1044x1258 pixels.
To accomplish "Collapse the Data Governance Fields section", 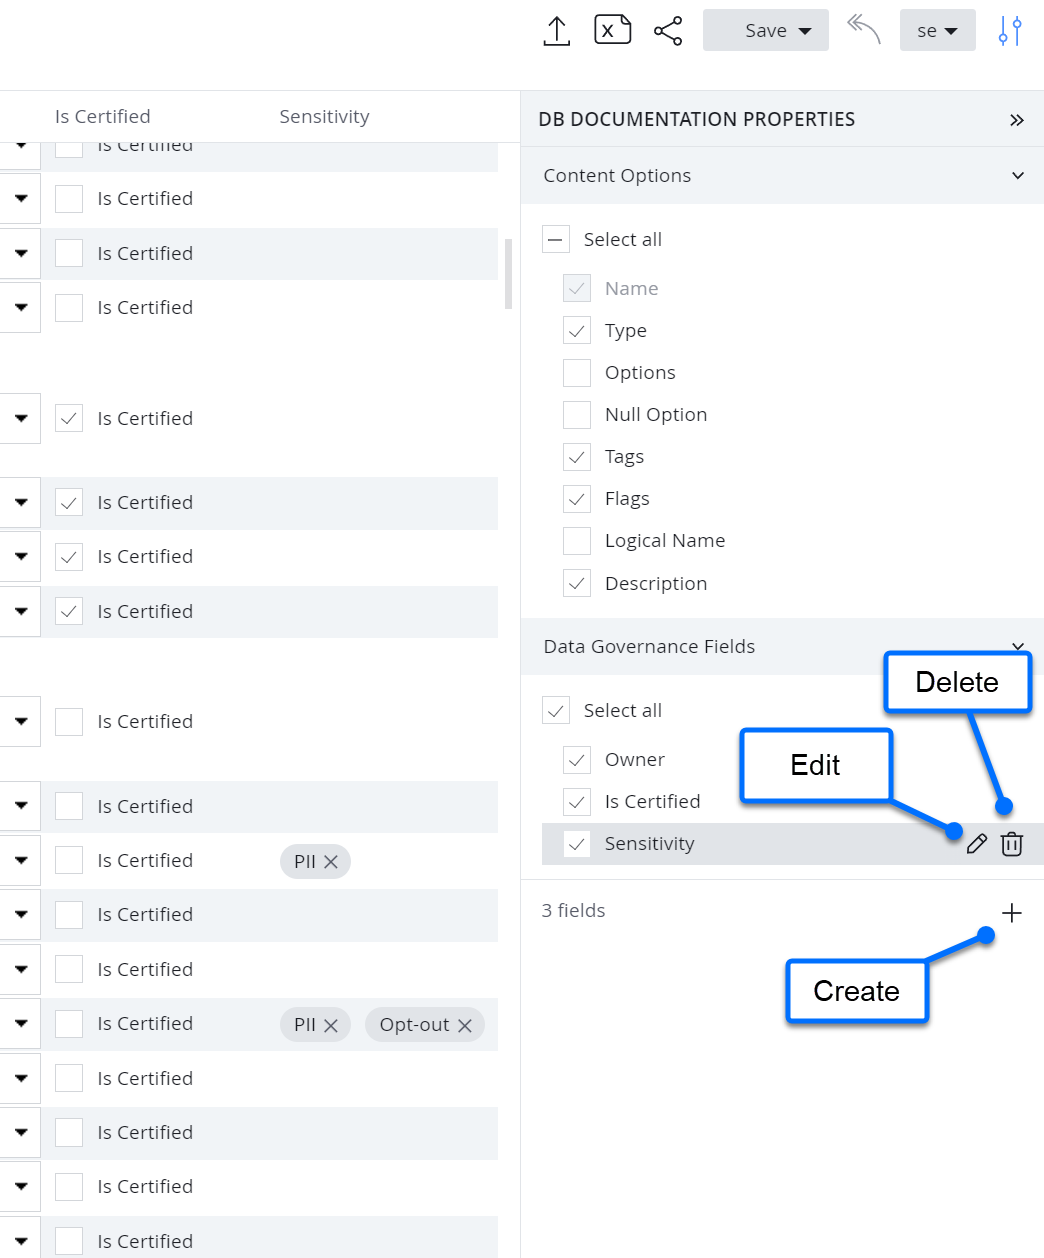I will [x=1018, y=647].
